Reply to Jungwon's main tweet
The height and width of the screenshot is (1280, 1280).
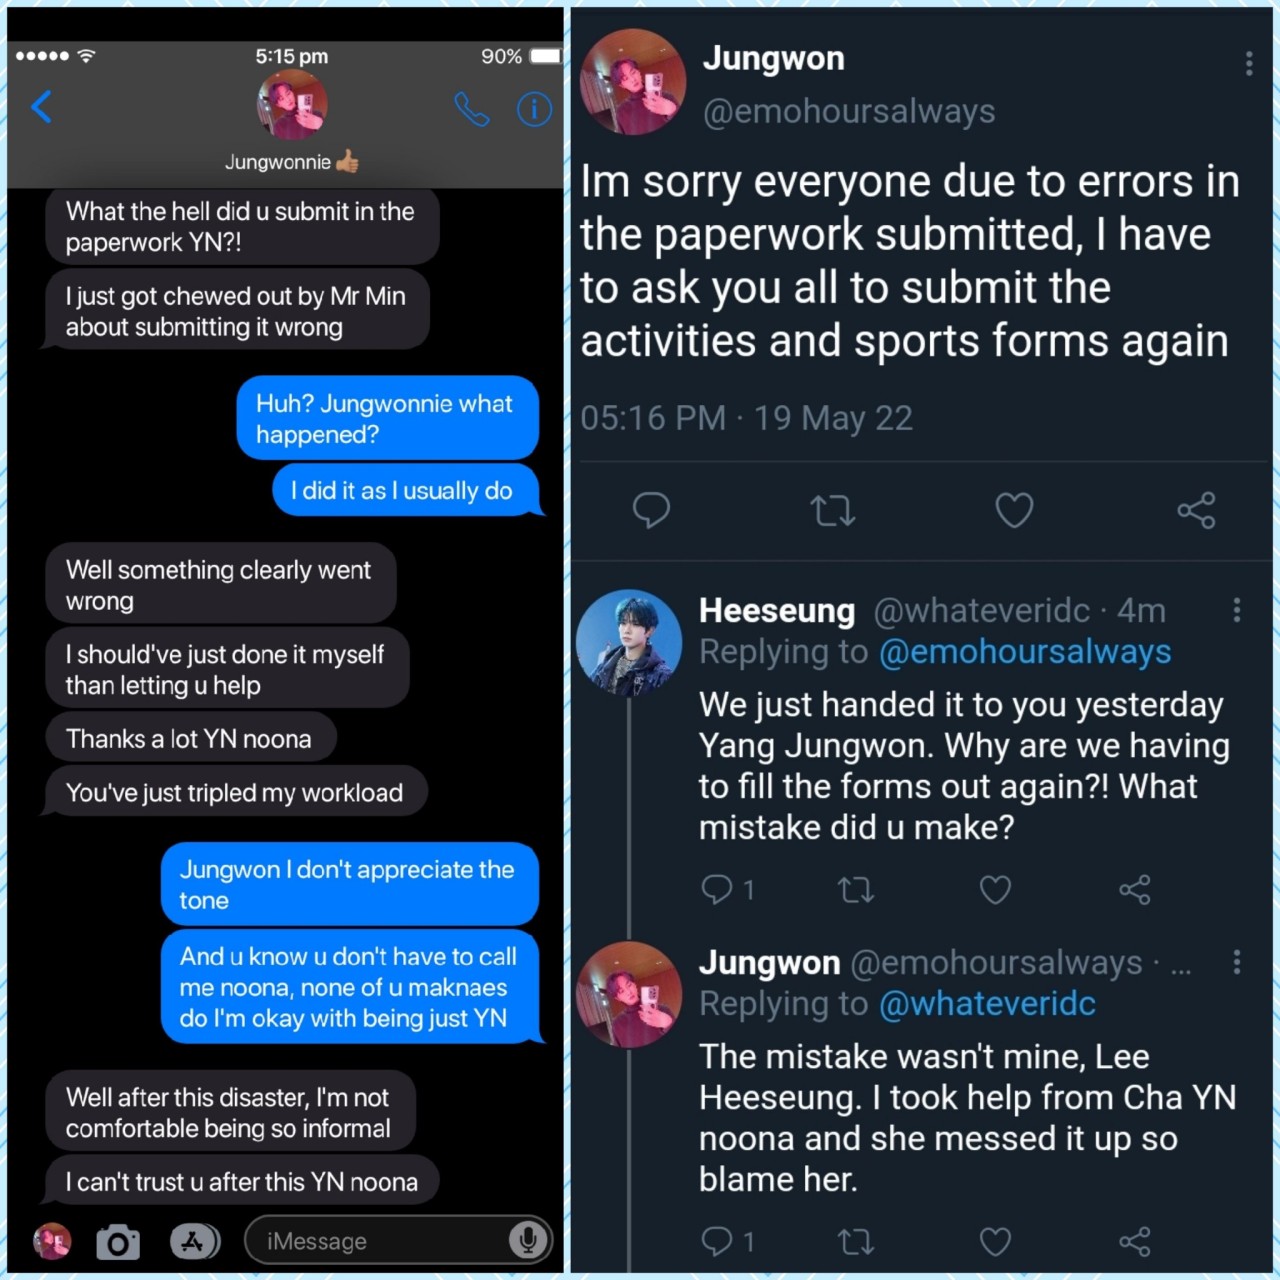pos(651,510)
